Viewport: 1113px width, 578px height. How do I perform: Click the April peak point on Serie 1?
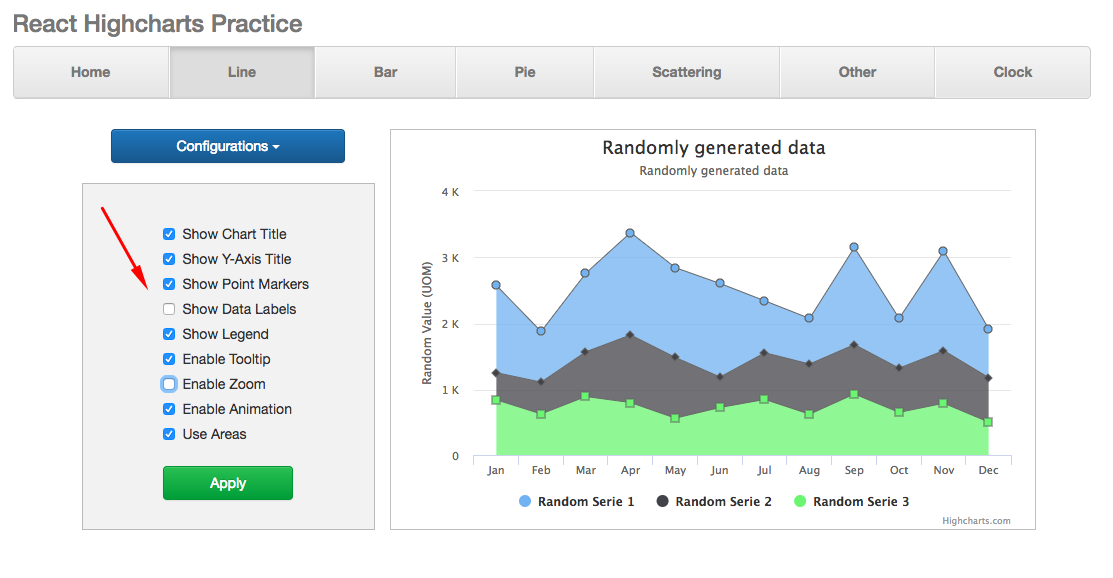click(630, 232)
